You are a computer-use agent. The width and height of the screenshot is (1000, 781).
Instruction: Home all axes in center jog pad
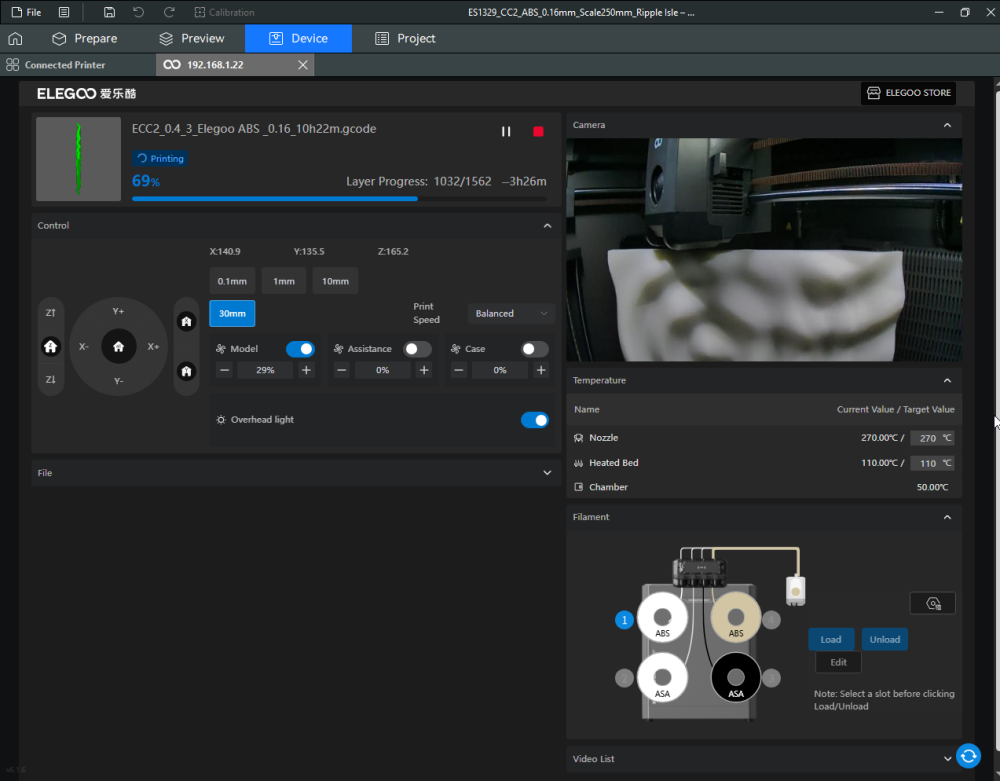119,346
